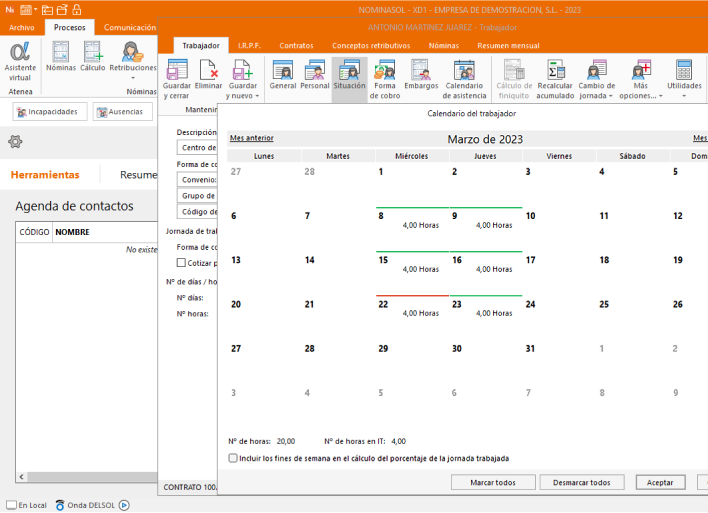708x513 pixels.
Task: Expand Utilidades dropdown arrow
Action: coord(684,96)
